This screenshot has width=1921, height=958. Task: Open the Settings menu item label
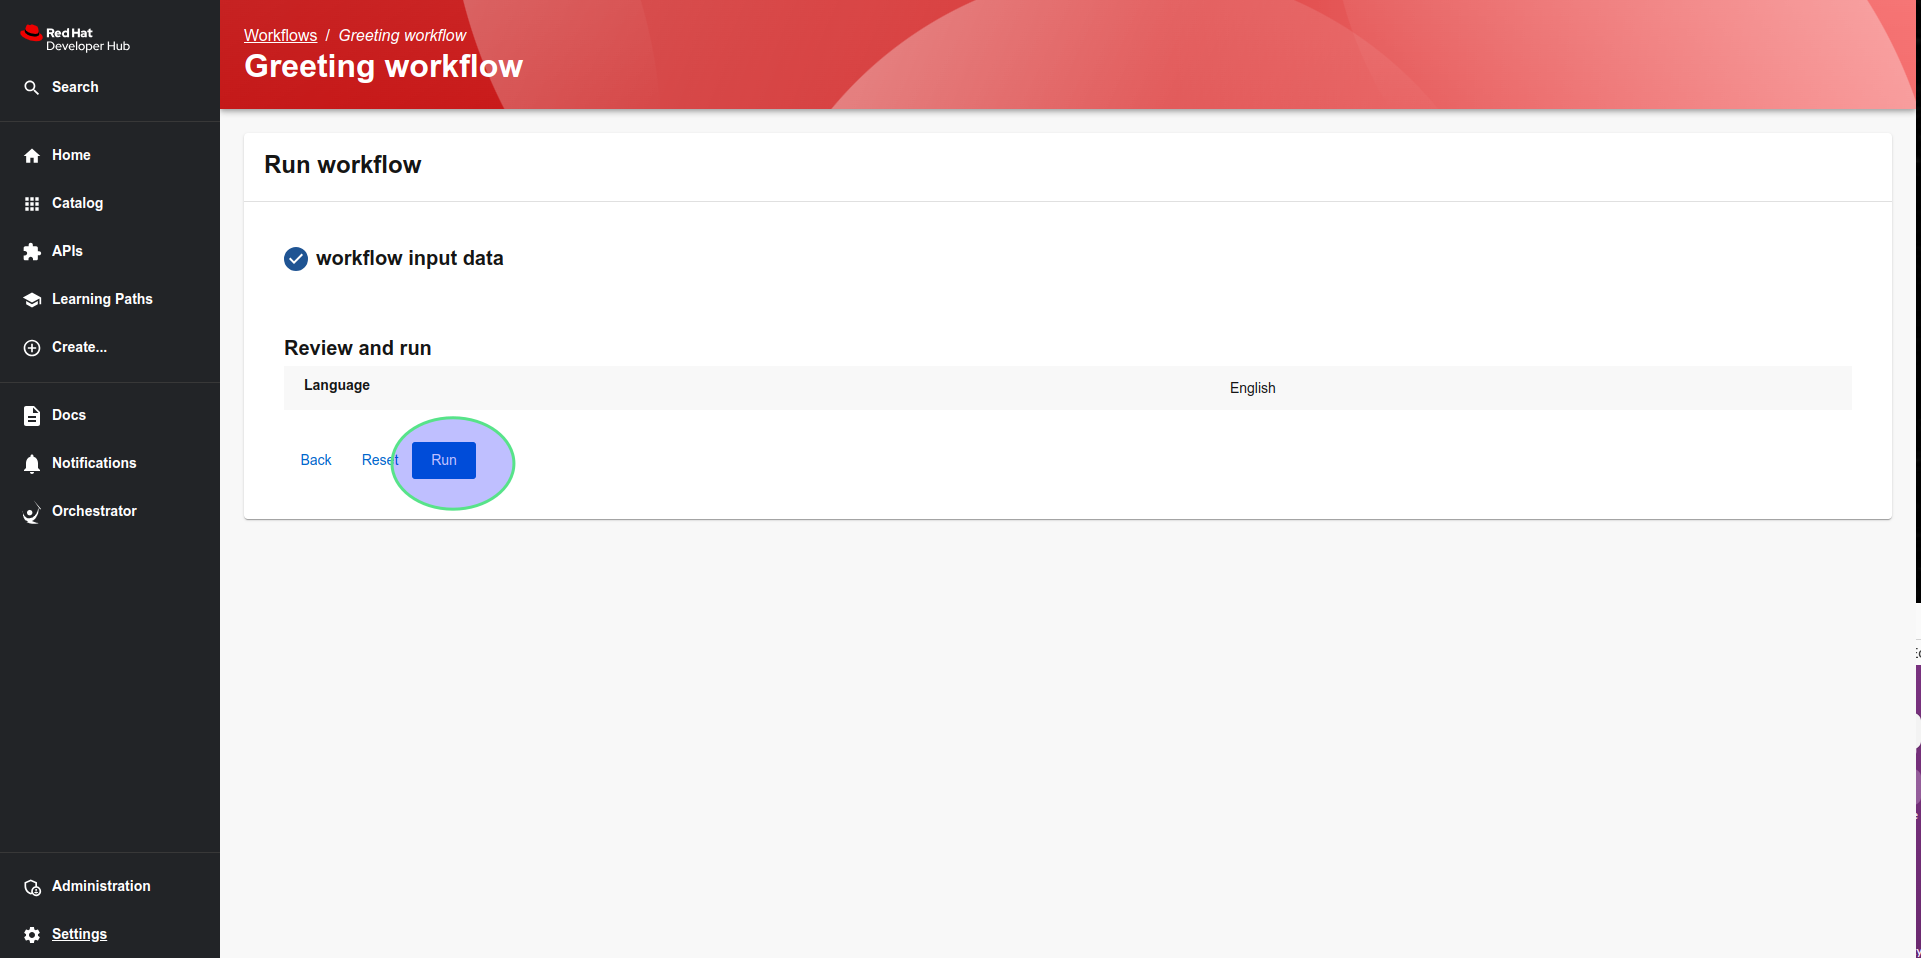pyautogui.click(x=79, y=934)
